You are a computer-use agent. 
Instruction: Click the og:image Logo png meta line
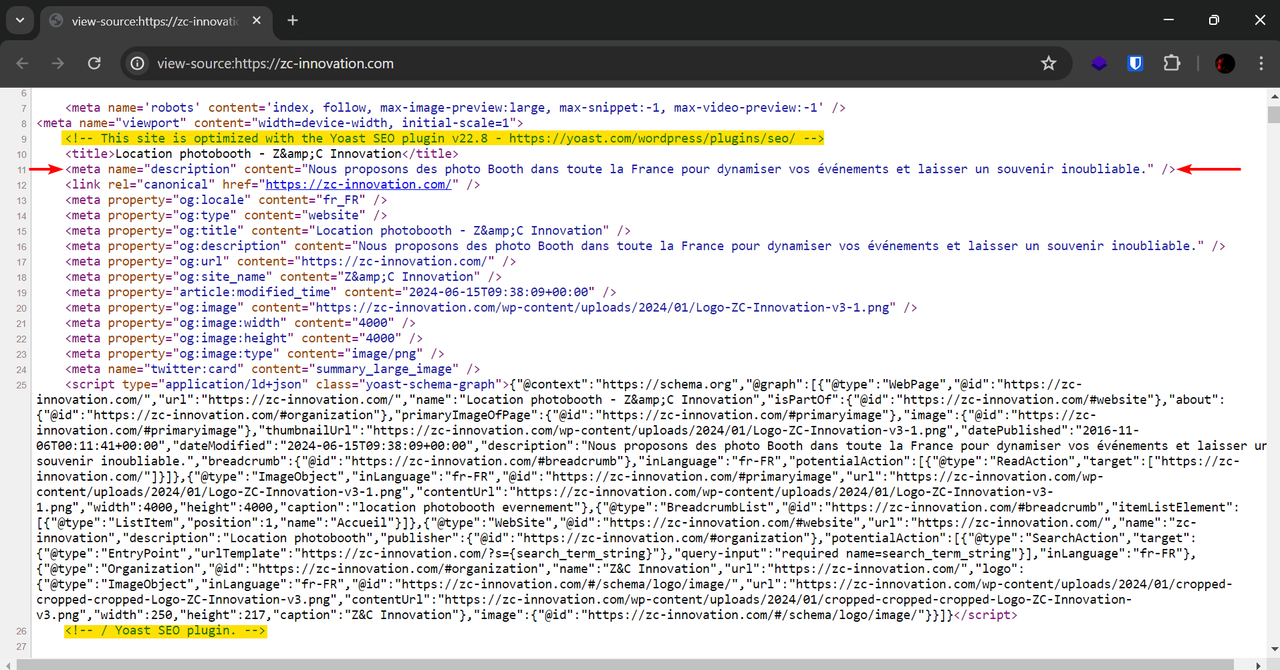pos(491,307)
